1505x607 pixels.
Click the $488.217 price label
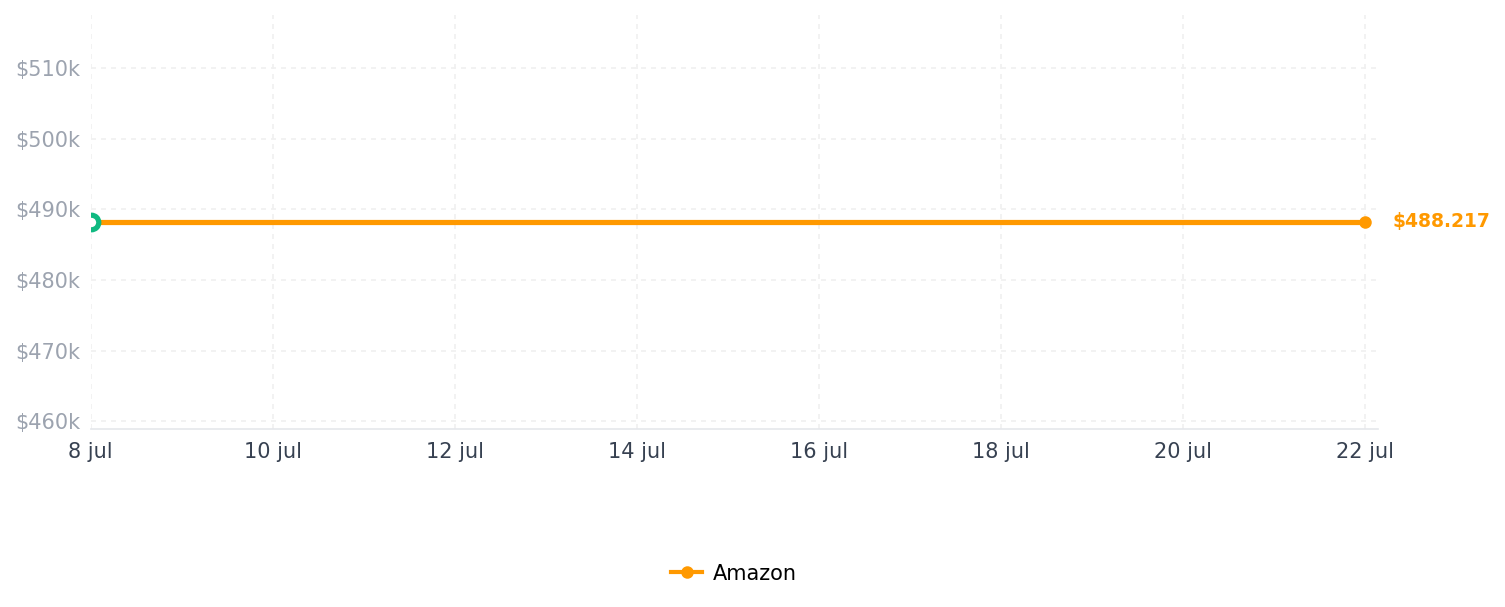[1441, 221]
